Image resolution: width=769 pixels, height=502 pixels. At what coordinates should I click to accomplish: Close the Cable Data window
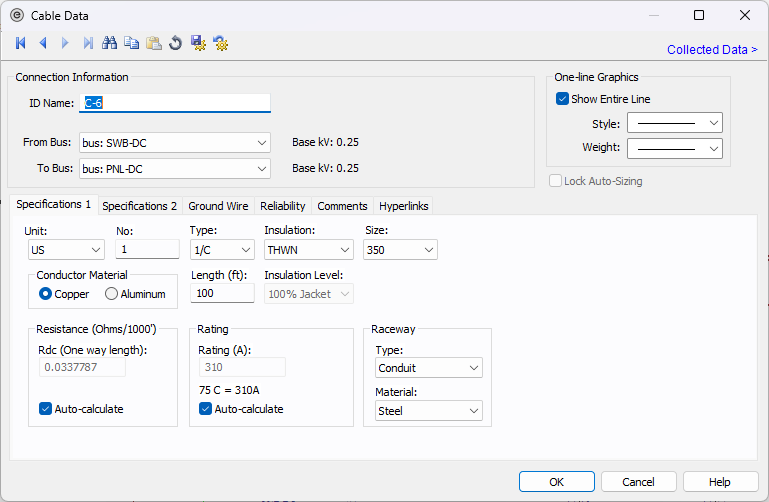744,15
